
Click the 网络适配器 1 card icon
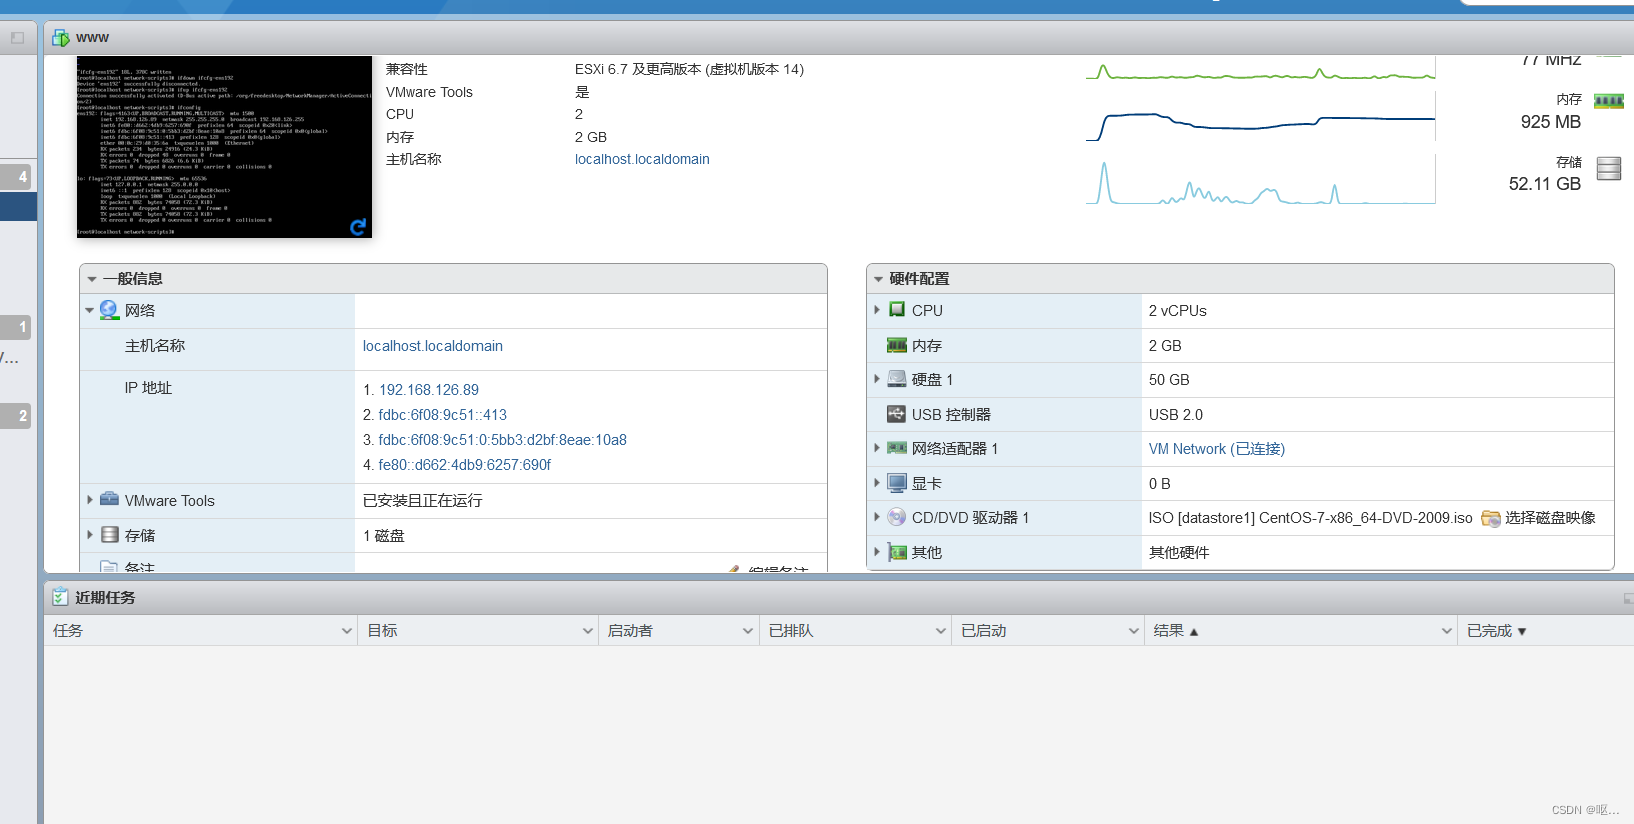click(897, 448)
